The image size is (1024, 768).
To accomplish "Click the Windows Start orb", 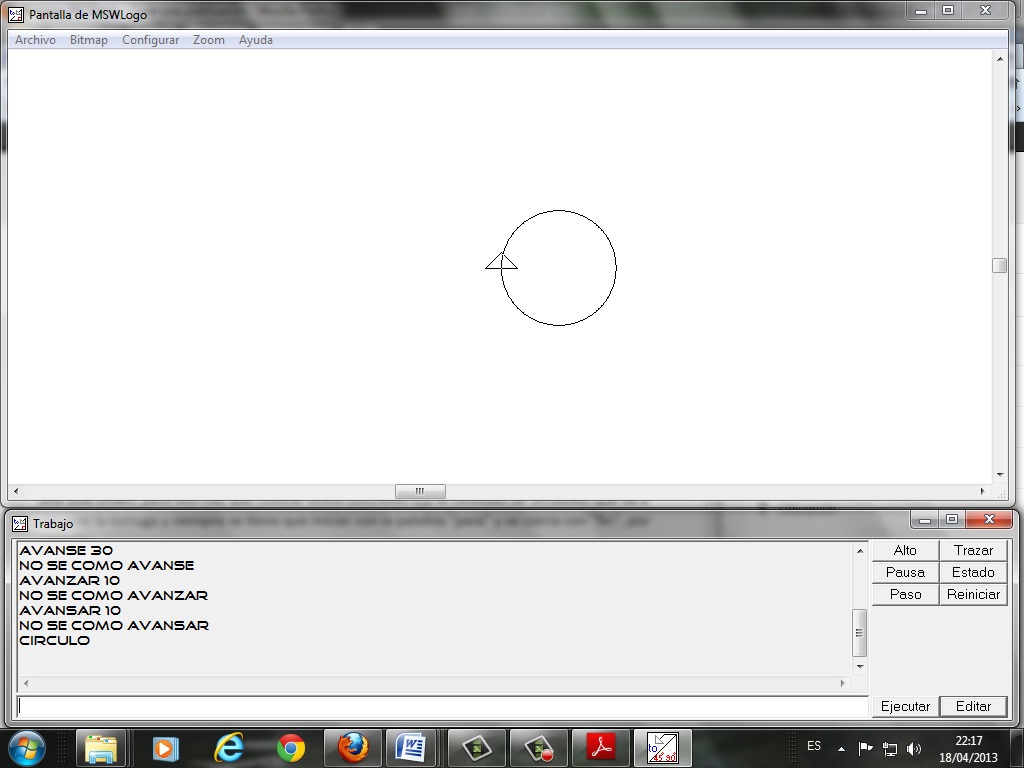I will (x=26, y=747).
